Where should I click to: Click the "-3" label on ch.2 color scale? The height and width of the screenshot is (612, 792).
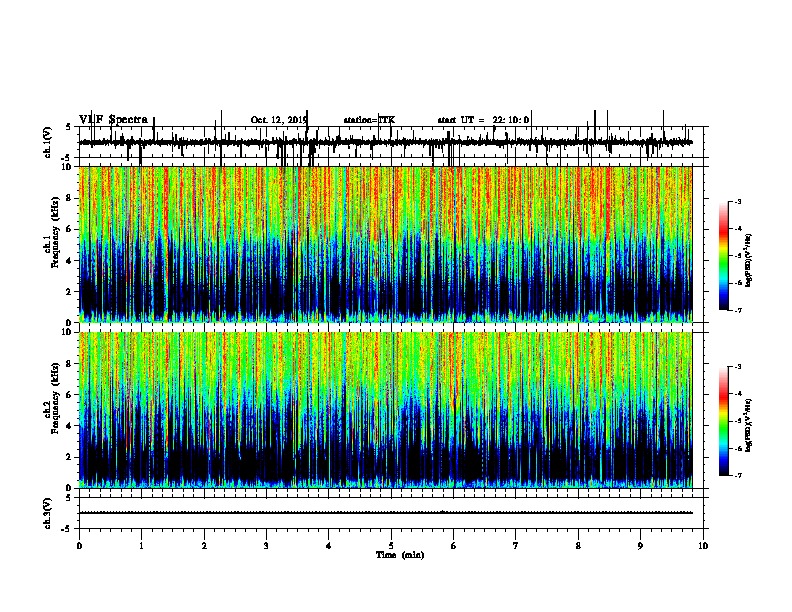[x=738, y=367]
